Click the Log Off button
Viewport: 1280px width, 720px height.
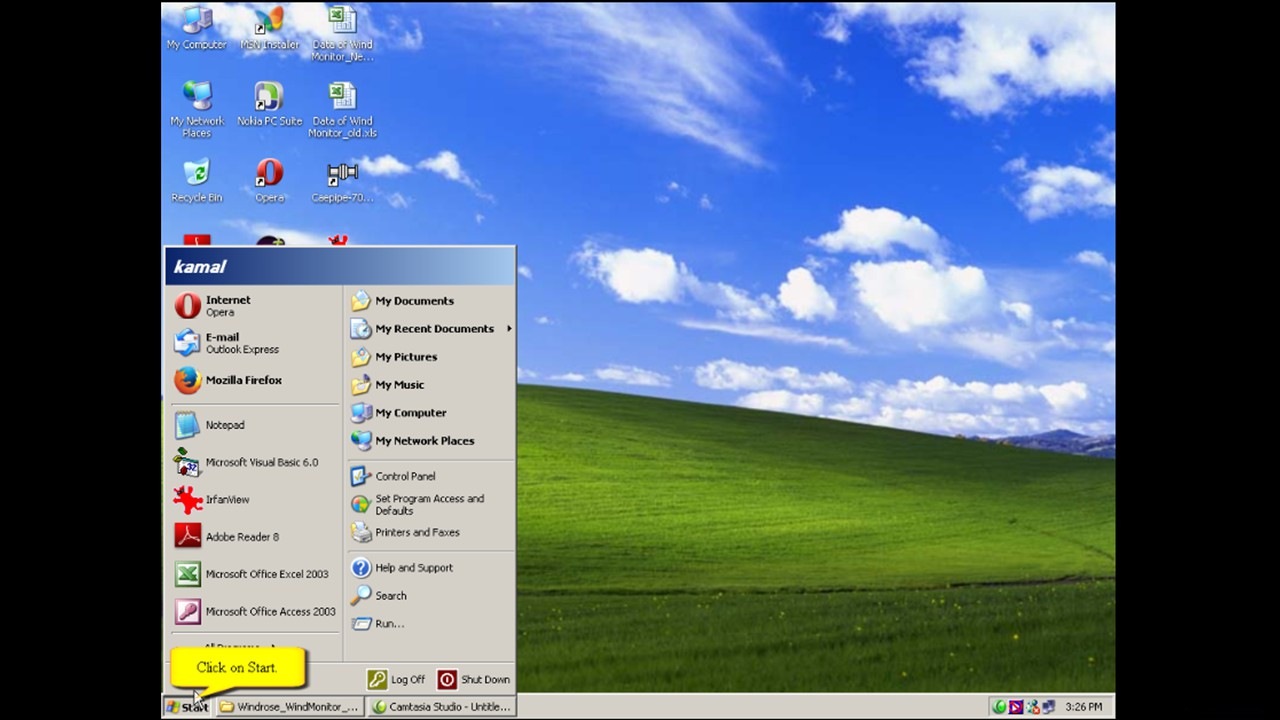click(x=397, y=679)
